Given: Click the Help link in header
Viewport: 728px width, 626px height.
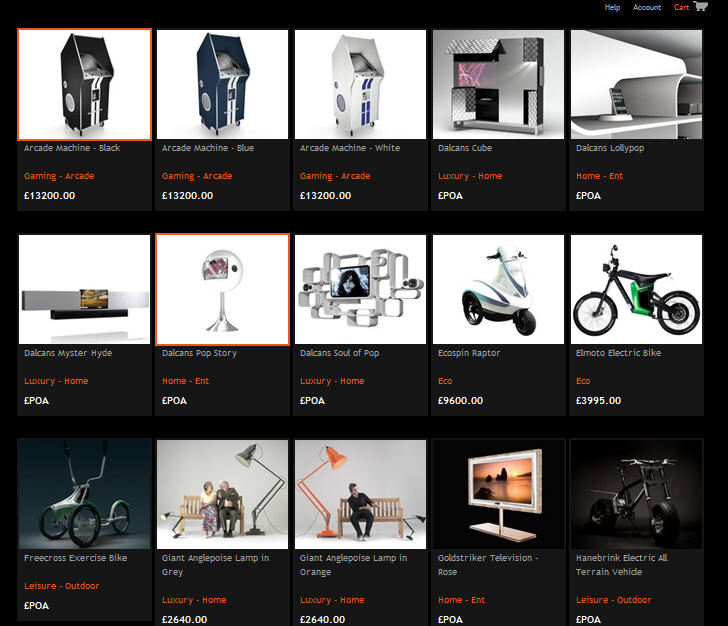Looking at the screenshot, I should tap(612, 8).
